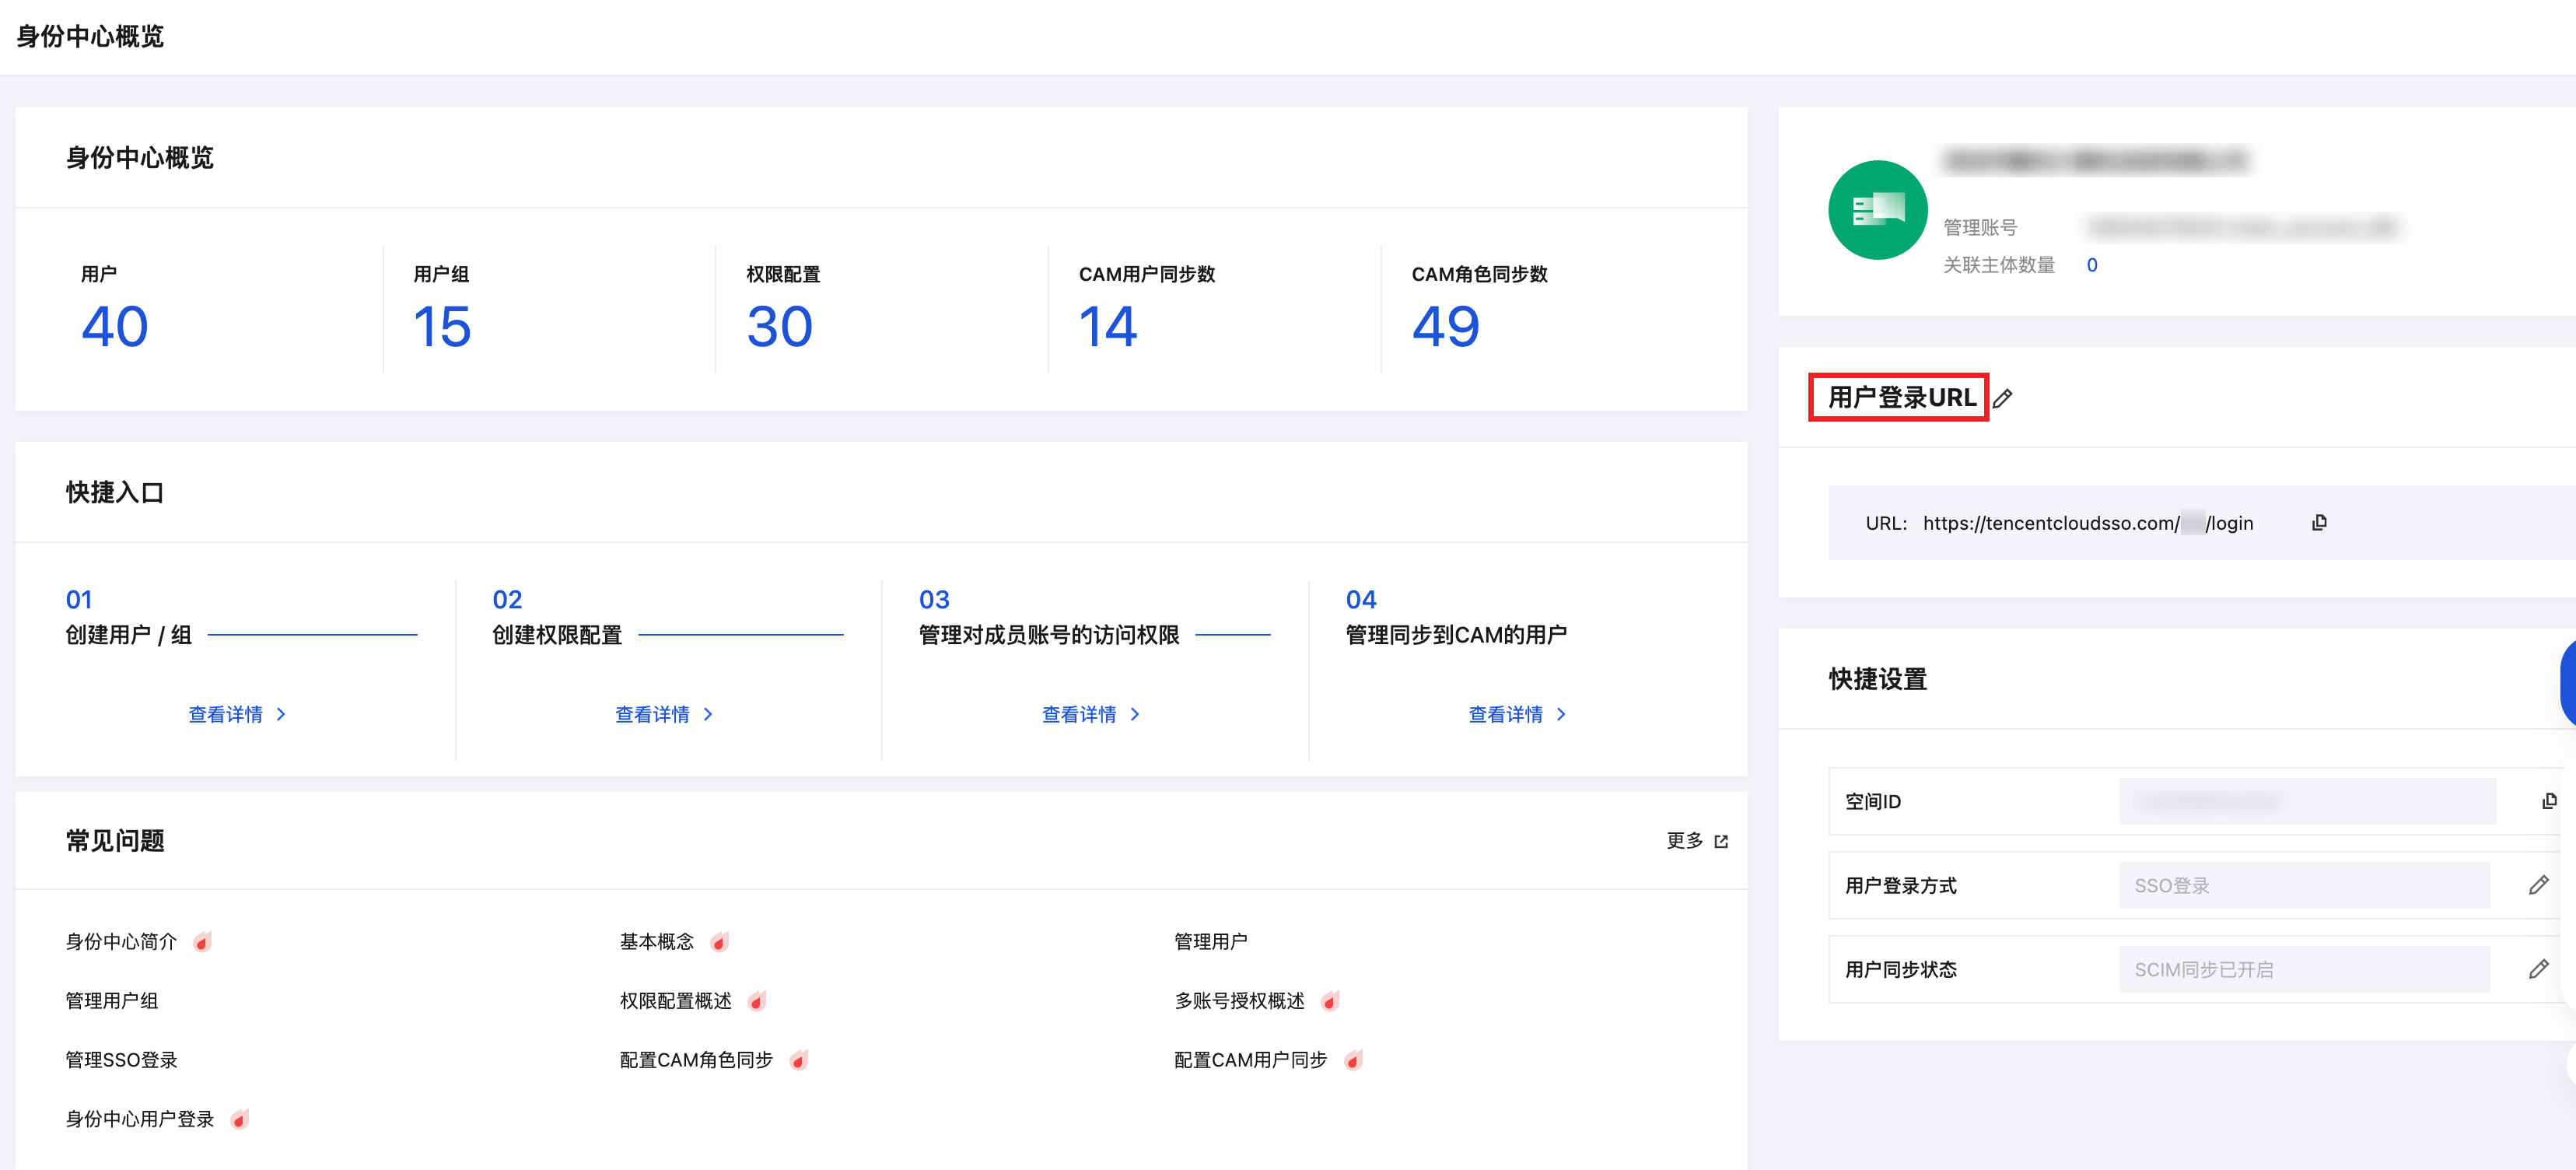Click the hot flame icon beside 身份中心简介
2576x1170 pixels.
click(x=203, y=942)
